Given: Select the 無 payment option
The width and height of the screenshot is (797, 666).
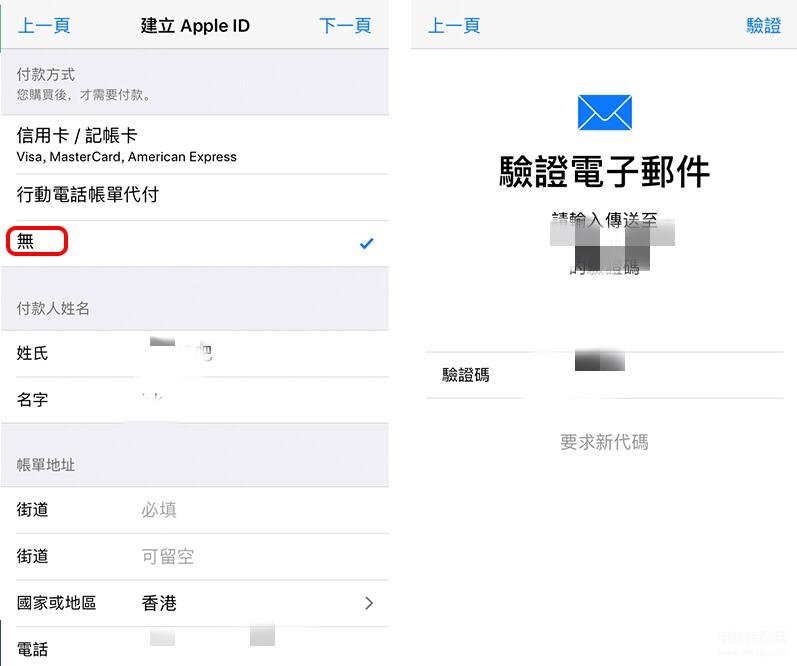Looking at the screenshot, I should (x=195, y=244).
